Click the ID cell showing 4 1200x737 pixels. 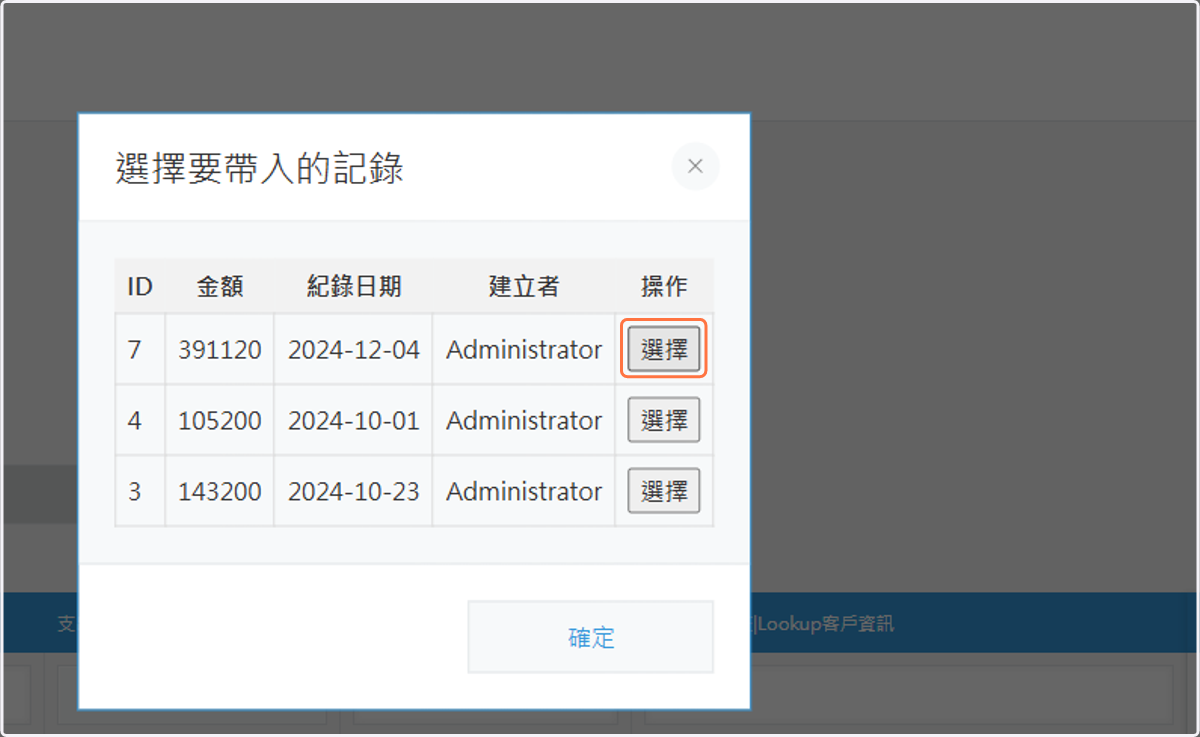pyautogui.click(x=140, y=420)
